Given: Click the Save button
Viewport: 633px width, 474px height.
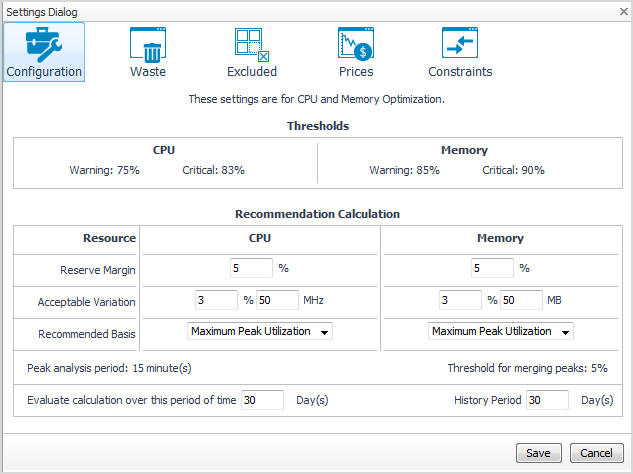Looking at the screenshot, I should point(538,453).
